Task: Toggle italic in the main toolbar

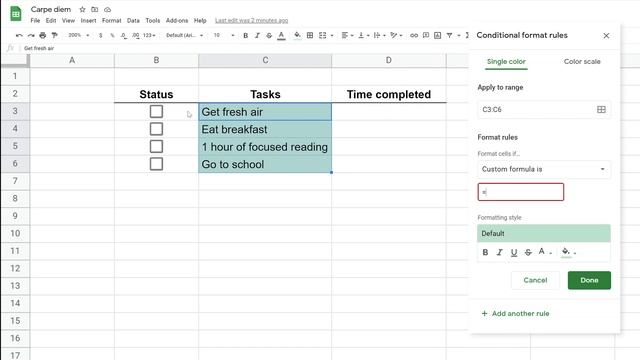Action: (257, 36)
